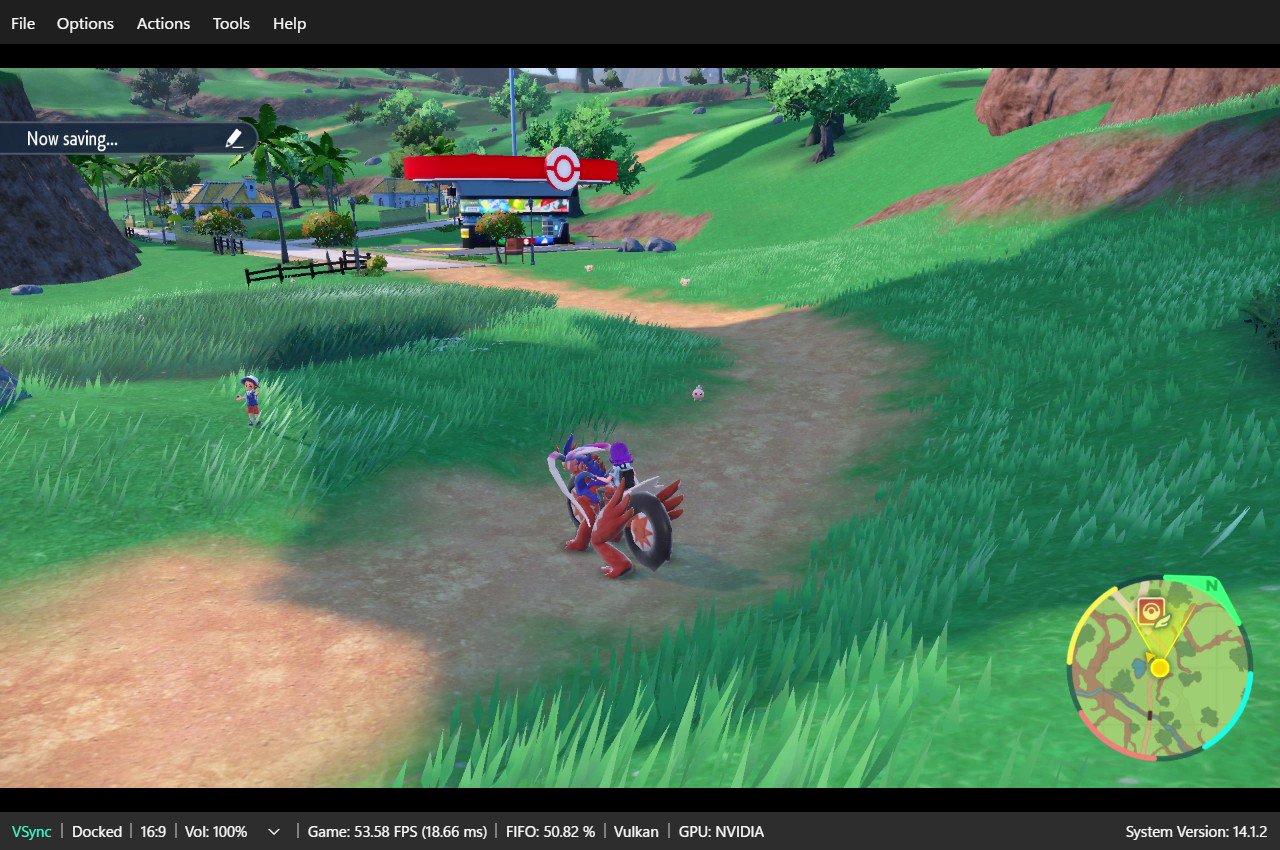Click the FIFO percentage readout
Viewport: 1280px width, 850px height.
[x=551, y=832]
